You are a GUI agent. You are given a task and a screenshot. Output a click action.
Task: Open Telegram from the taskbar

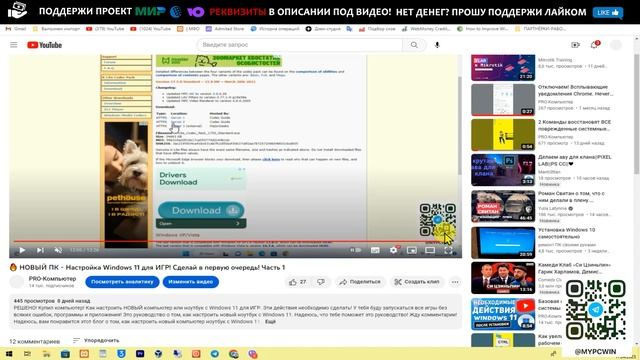215,354
